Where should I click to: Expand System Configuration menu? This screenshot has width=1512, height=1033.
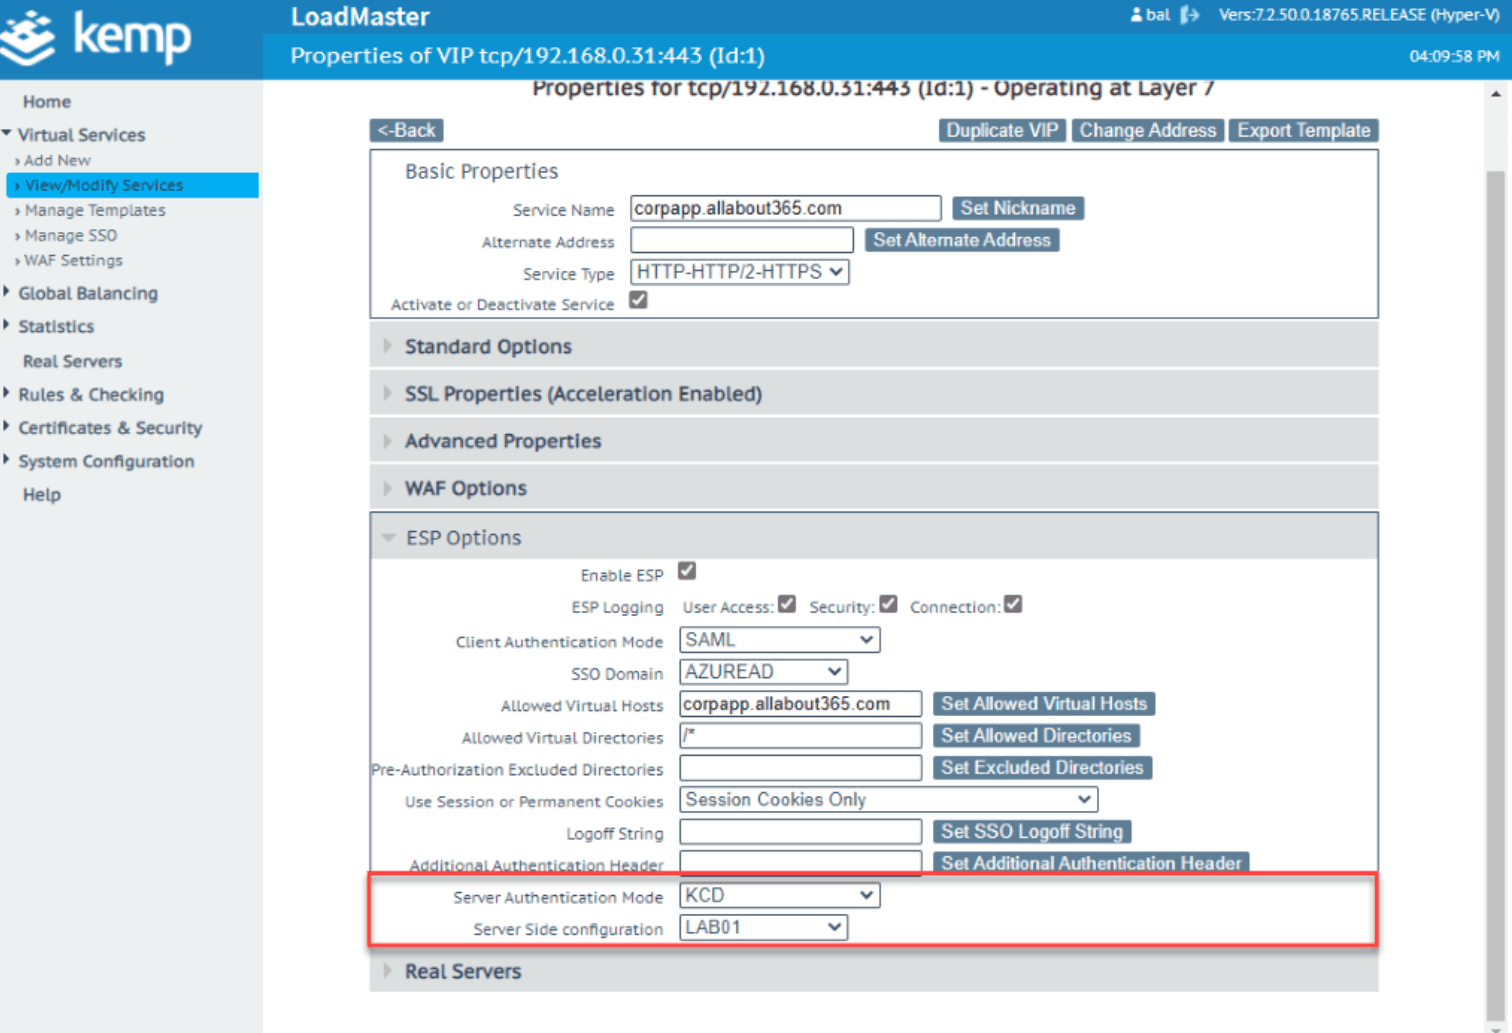[105, 461]
